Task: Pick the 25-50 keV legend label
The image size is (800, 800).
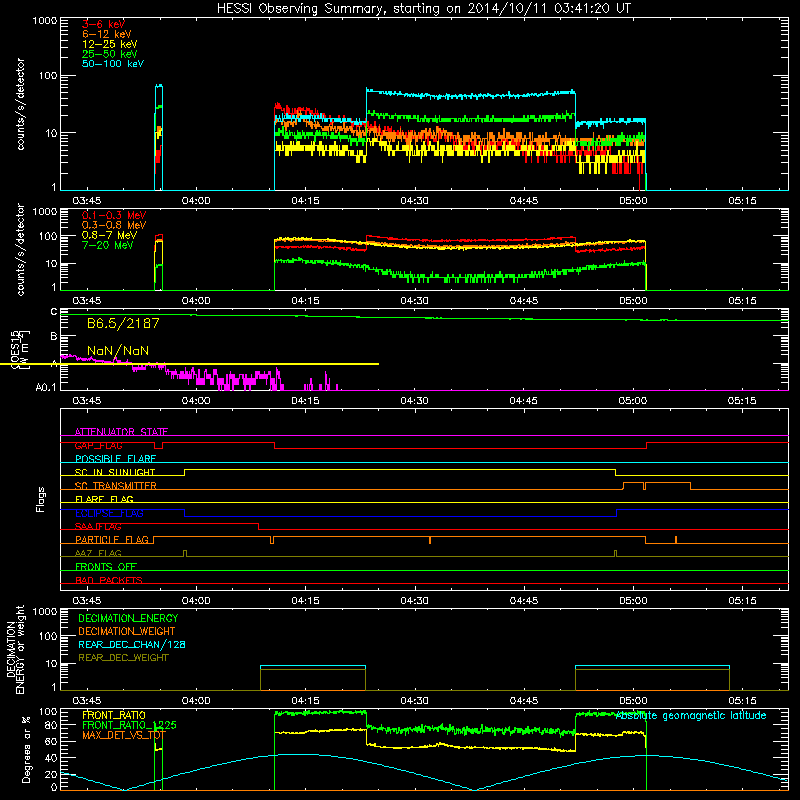Action: [x=109, y=54]
